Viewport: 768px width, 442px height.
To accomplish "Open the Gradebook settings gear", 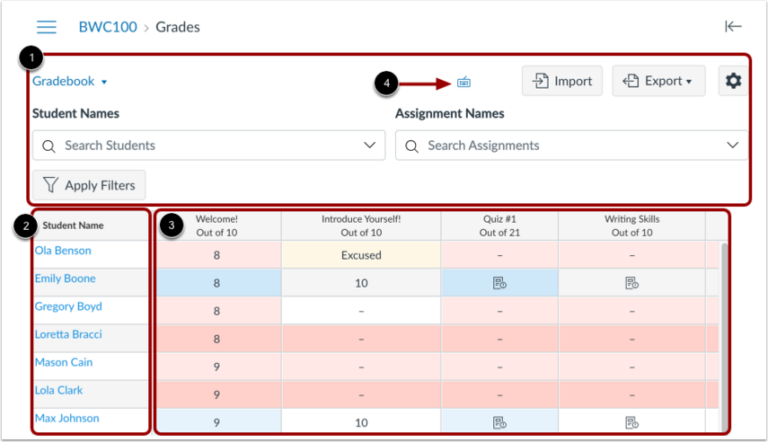I will point(733,81).
